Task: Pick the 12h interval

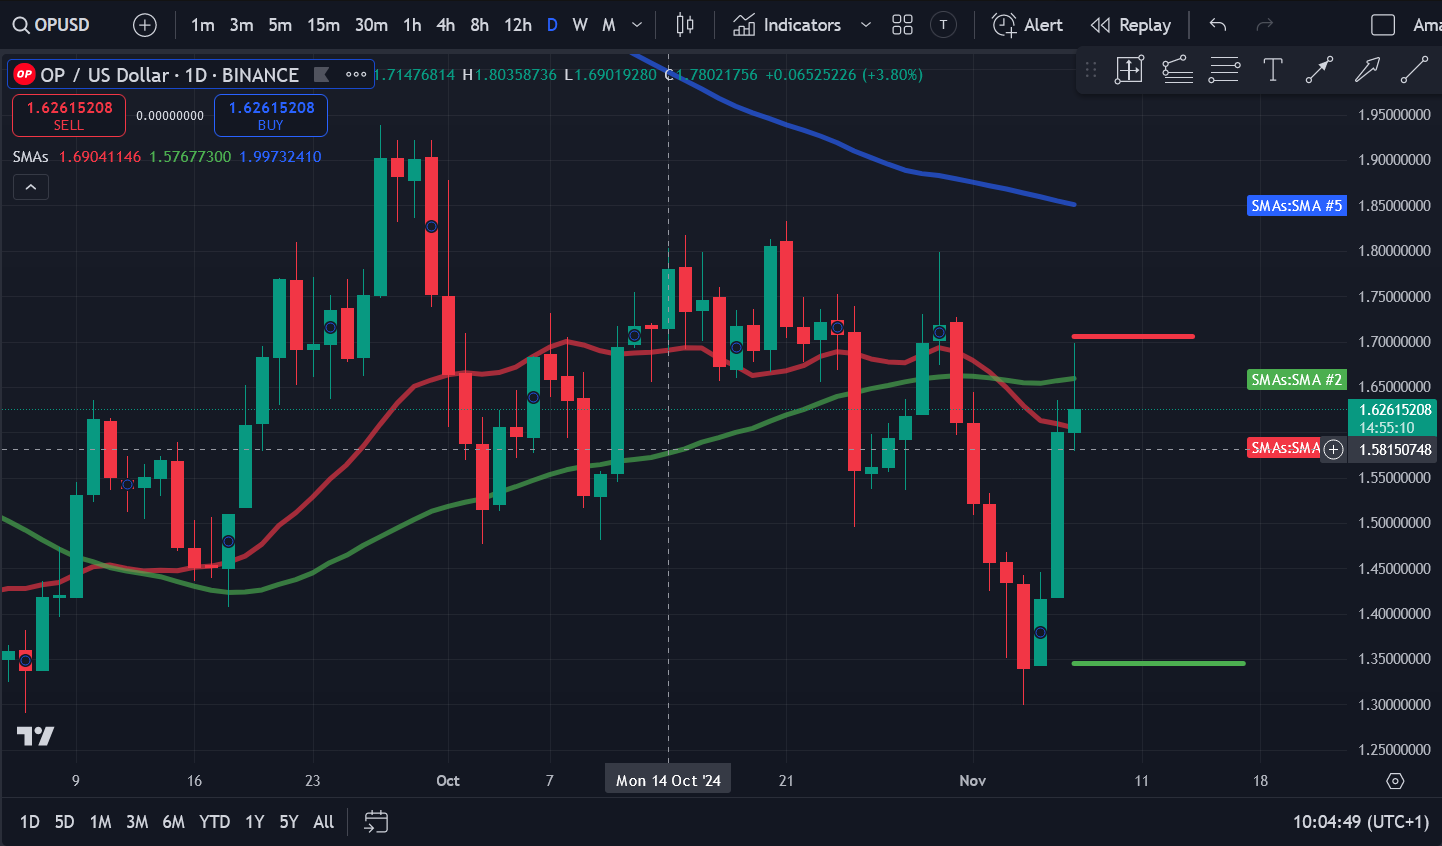Action: 518,25
